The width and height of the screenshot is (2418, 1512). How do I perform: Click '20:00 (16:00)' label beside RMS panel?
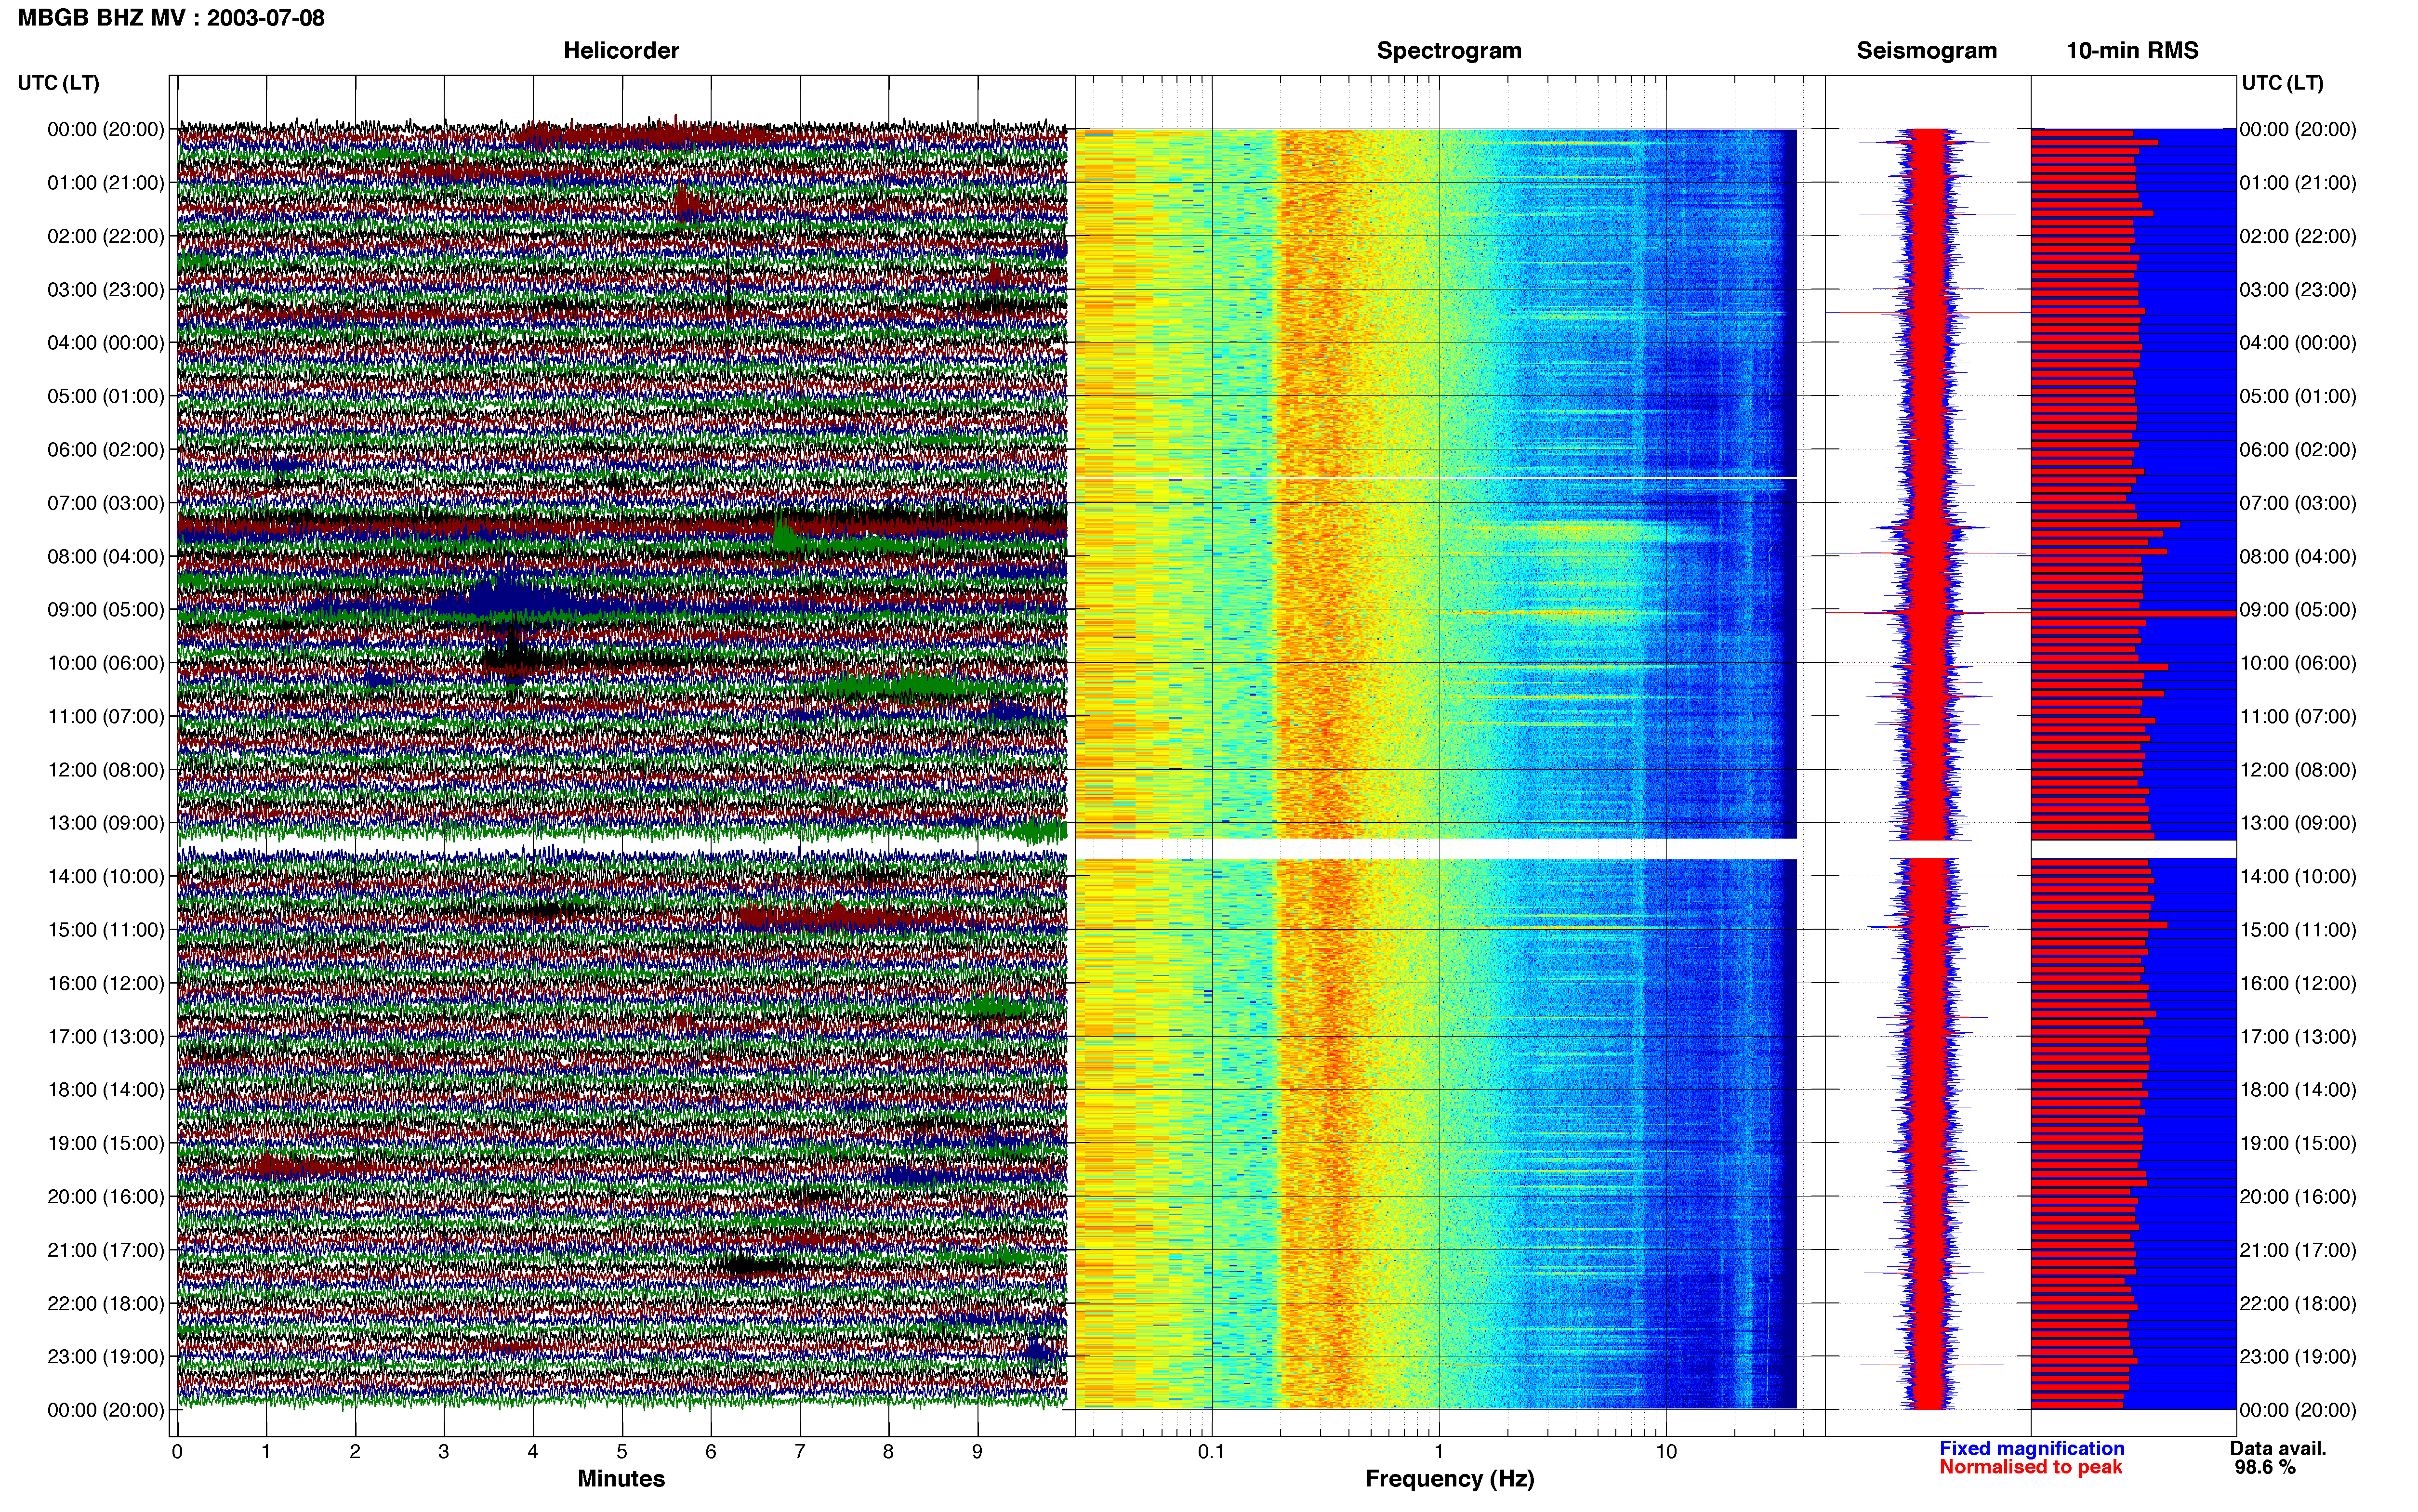pos(2298,1197)
